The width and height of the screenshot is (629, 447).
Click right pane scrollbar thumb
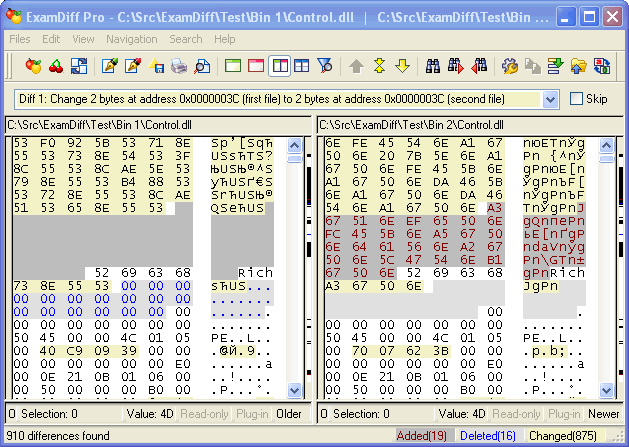tap(606, 158)
